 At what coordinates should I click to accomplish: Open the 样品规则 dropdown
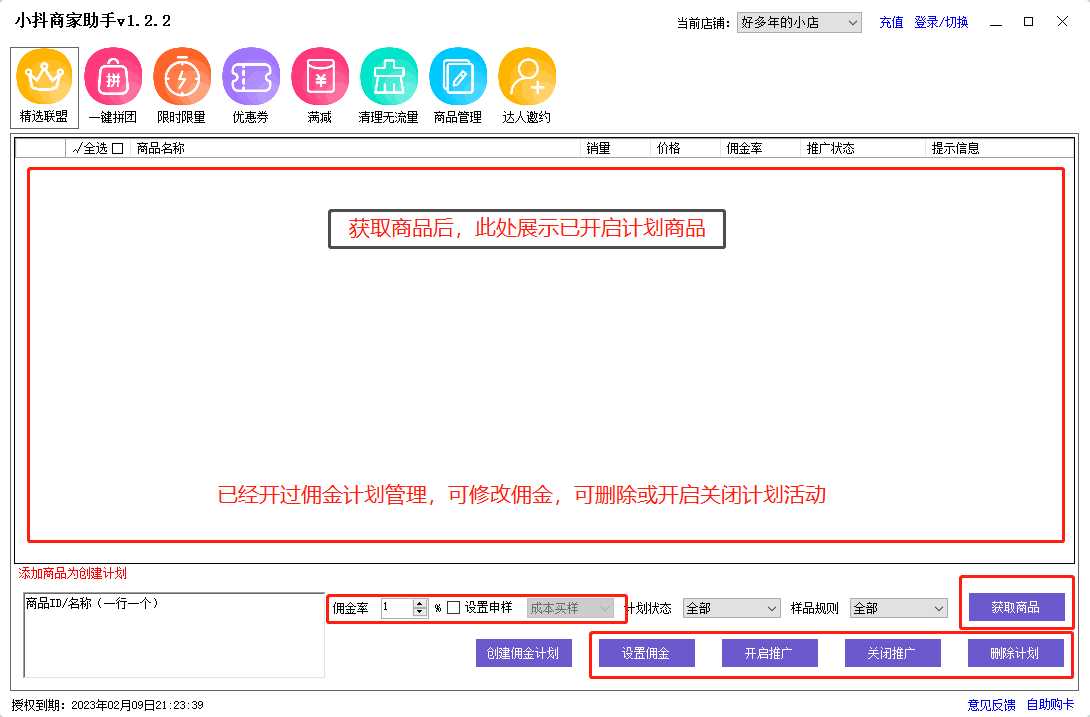coord(898,607)
